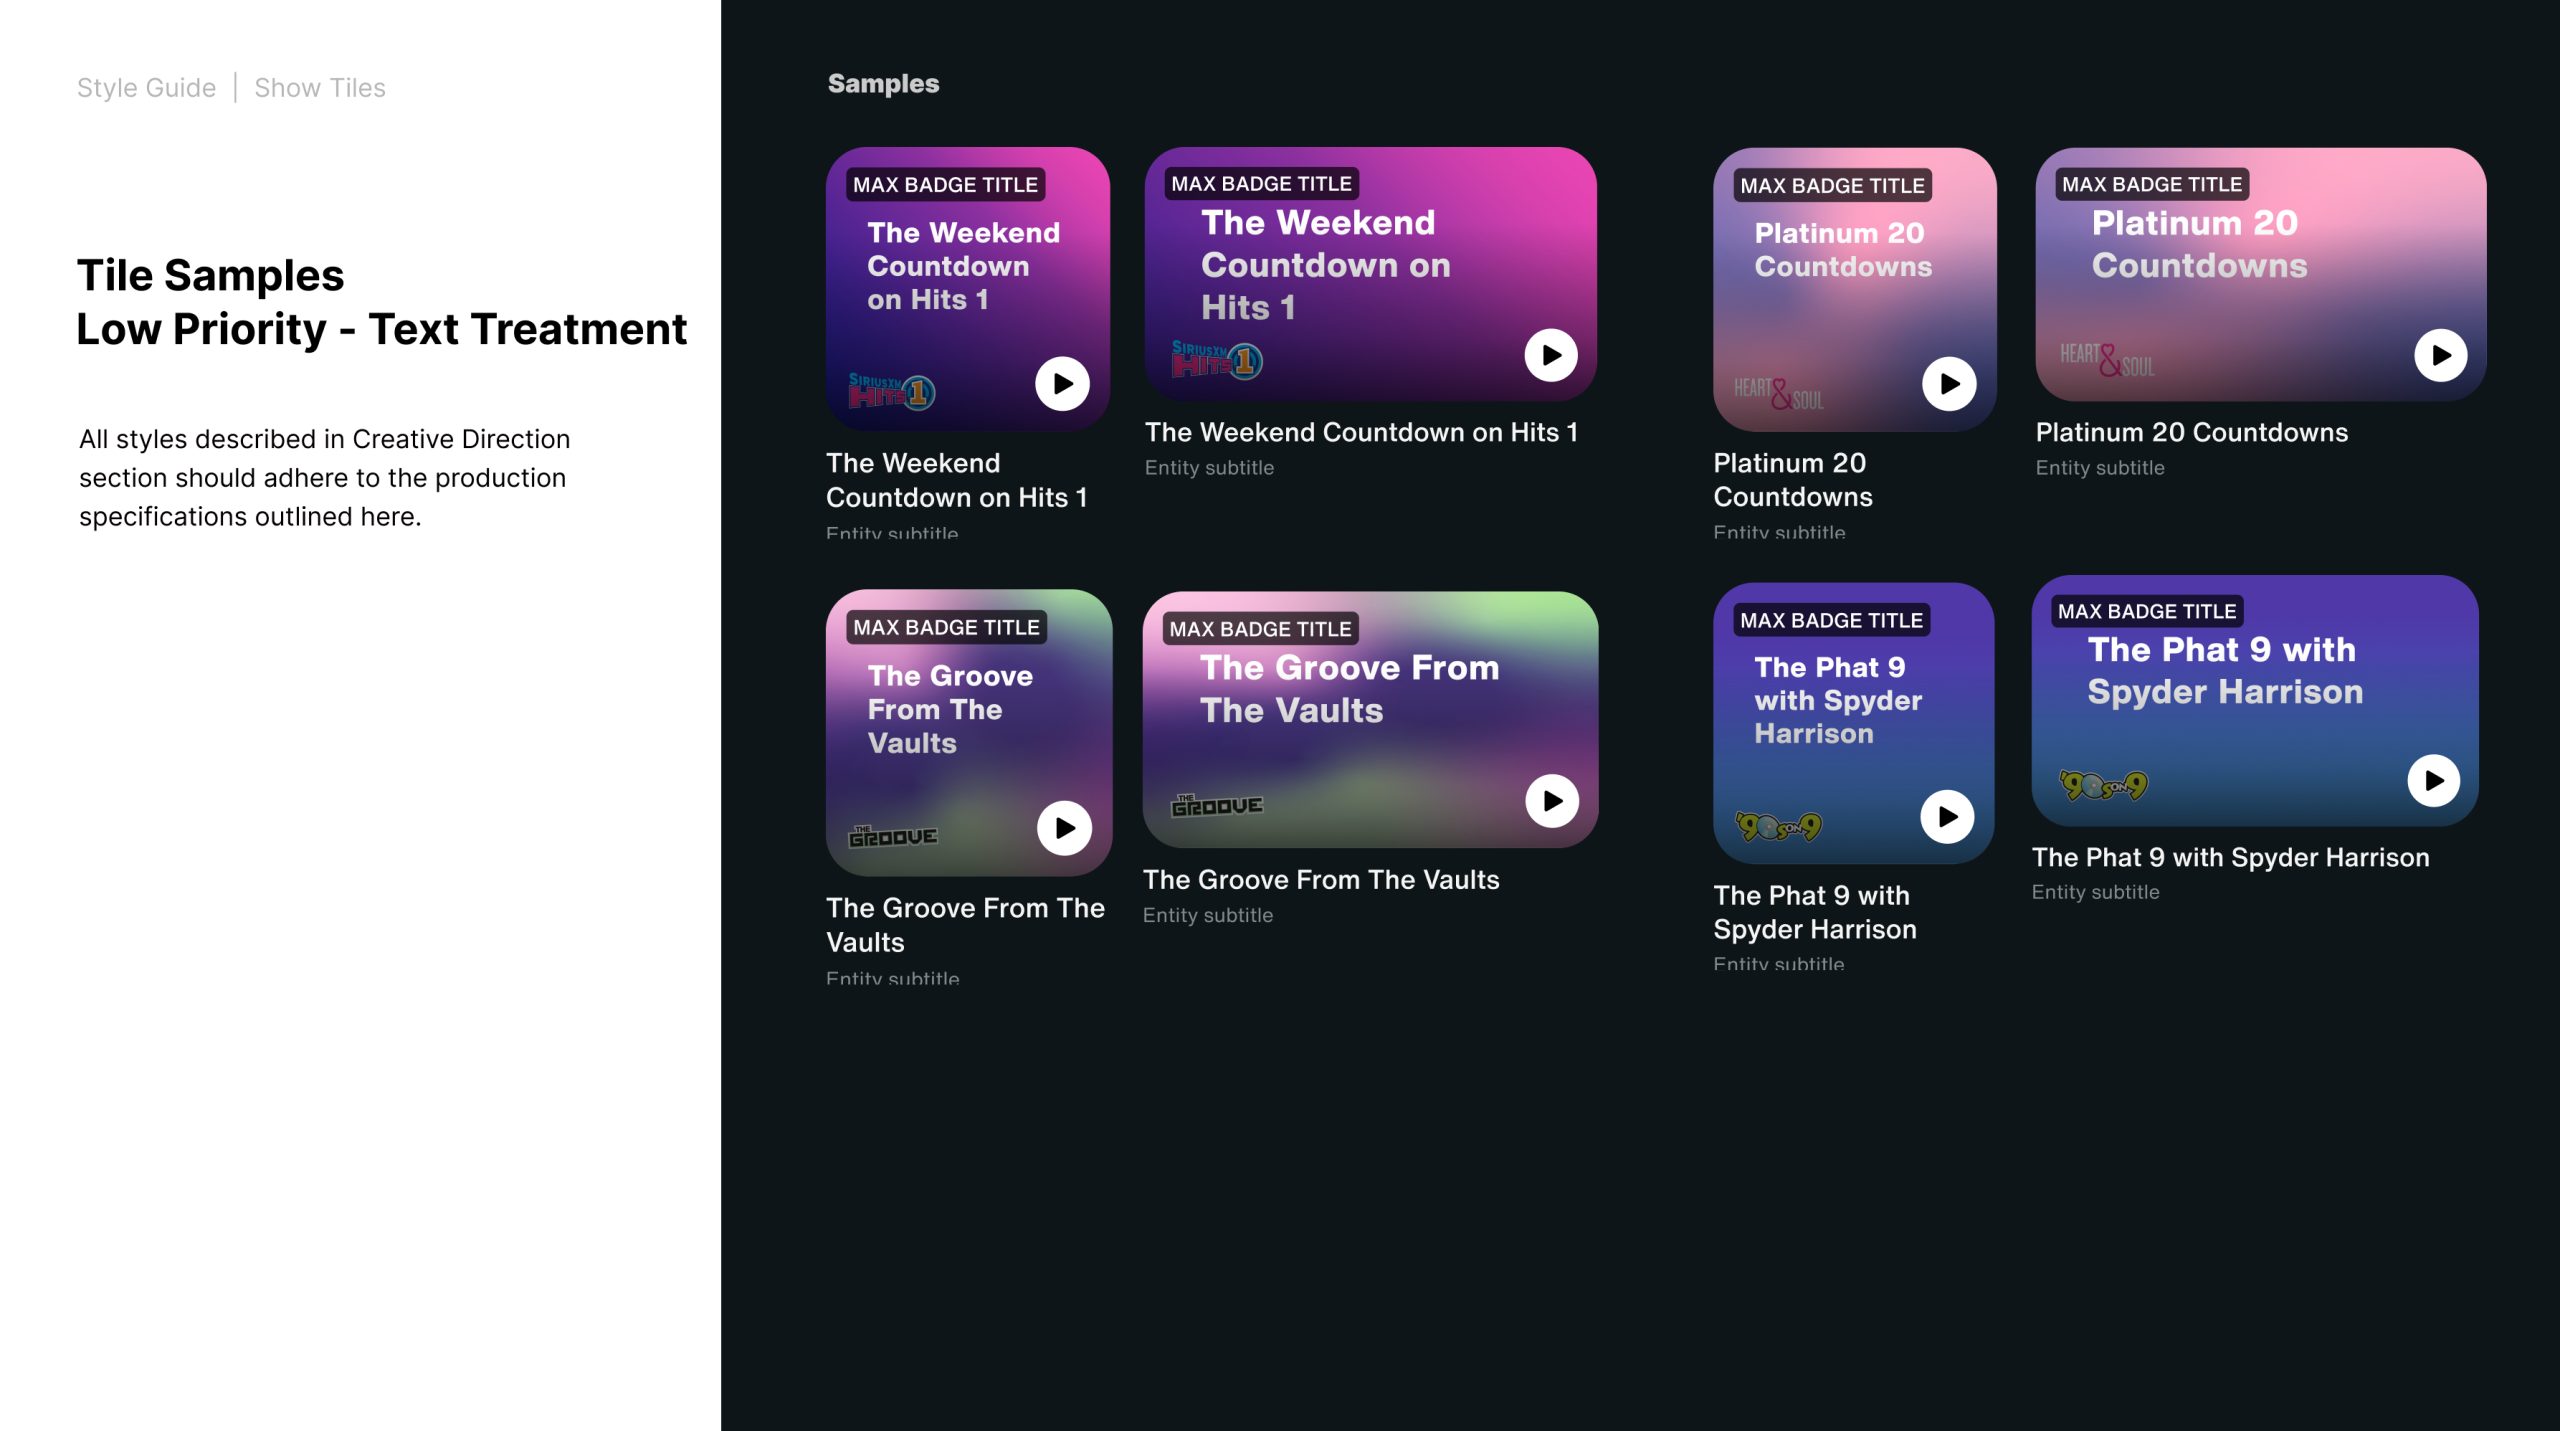The width and height of the screenshot is (2560, 1431).
Task: Click the Heart & Soul logo on the square tile
Action: pyautogui.click(x=1778, y=393)
